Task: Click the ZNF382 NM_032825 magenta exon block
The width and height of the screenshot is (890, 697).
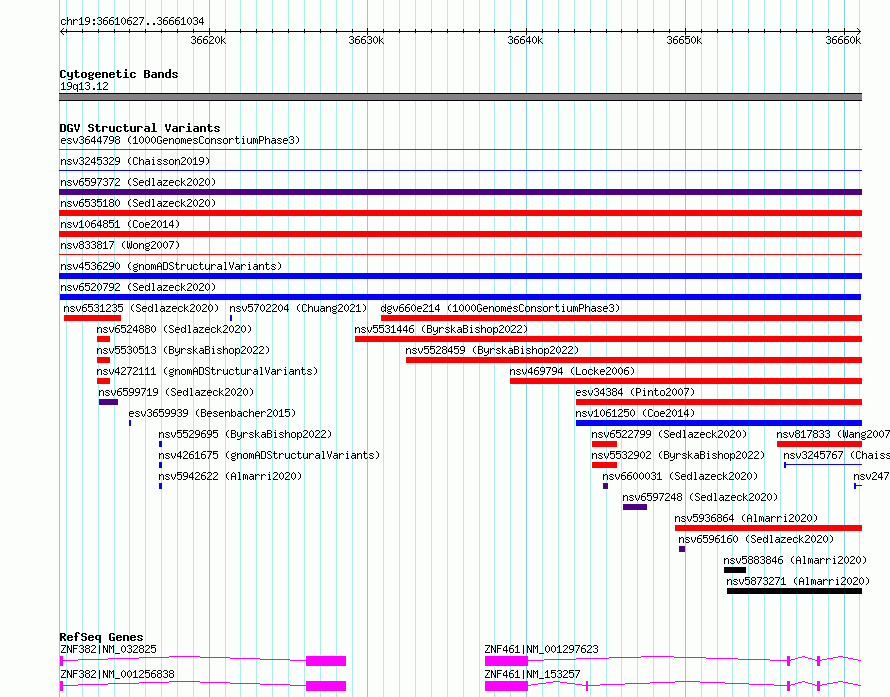Action: [x=326, y=661]
